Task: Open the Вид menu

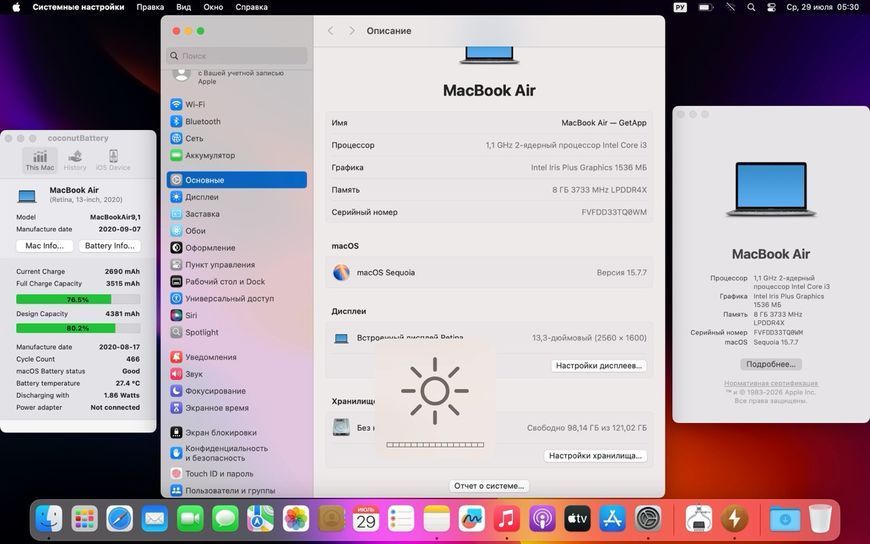Action: point(184,7)
